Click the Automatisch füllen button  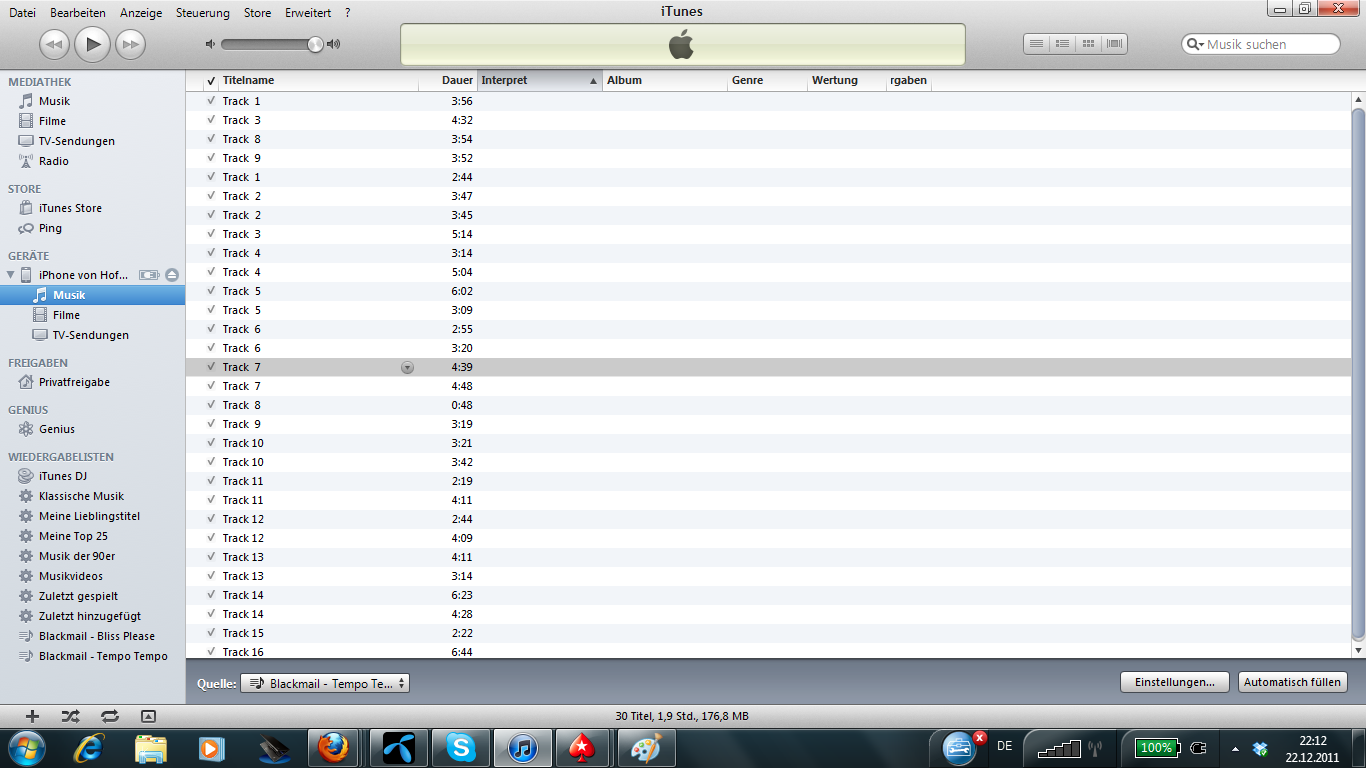pyautogui.click(x=1292, y=682)
